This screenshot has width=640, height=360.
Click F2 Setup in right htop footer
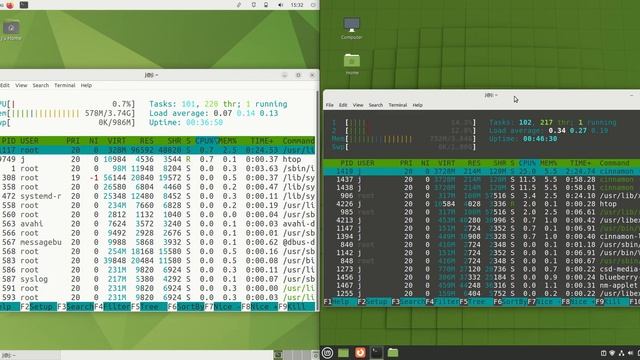tap(374, 302)
